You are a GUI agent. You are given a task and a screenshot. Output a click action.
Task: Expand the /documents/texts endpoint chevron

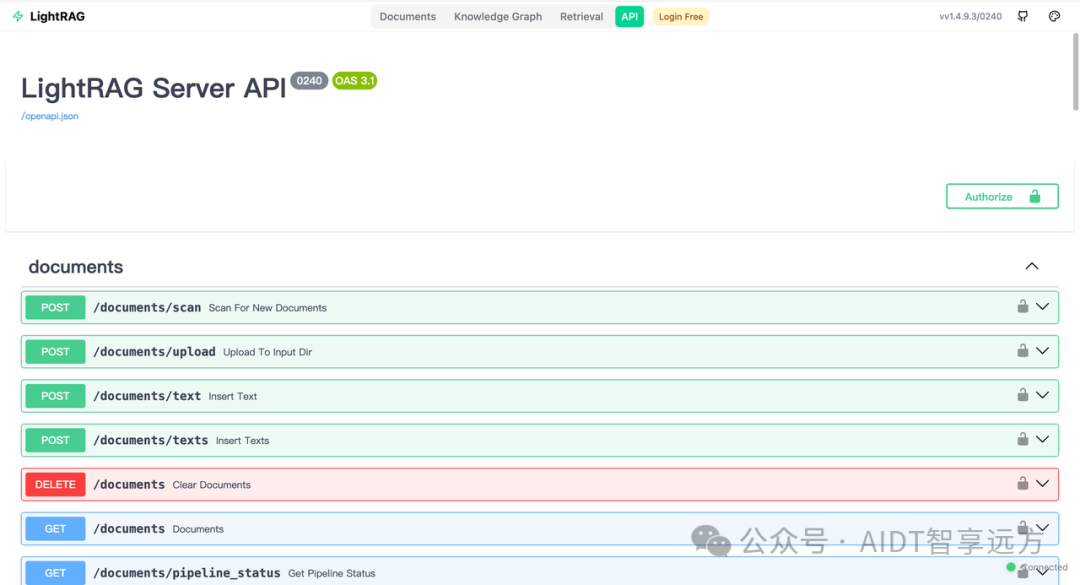pos(1043,439)
